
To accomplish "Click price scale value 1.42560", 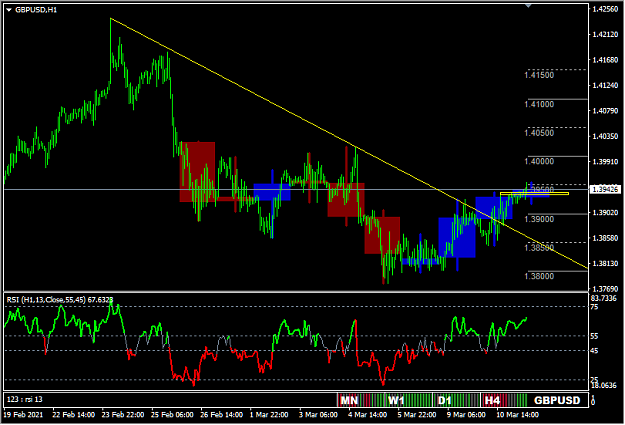I will [x=605, y=9].
